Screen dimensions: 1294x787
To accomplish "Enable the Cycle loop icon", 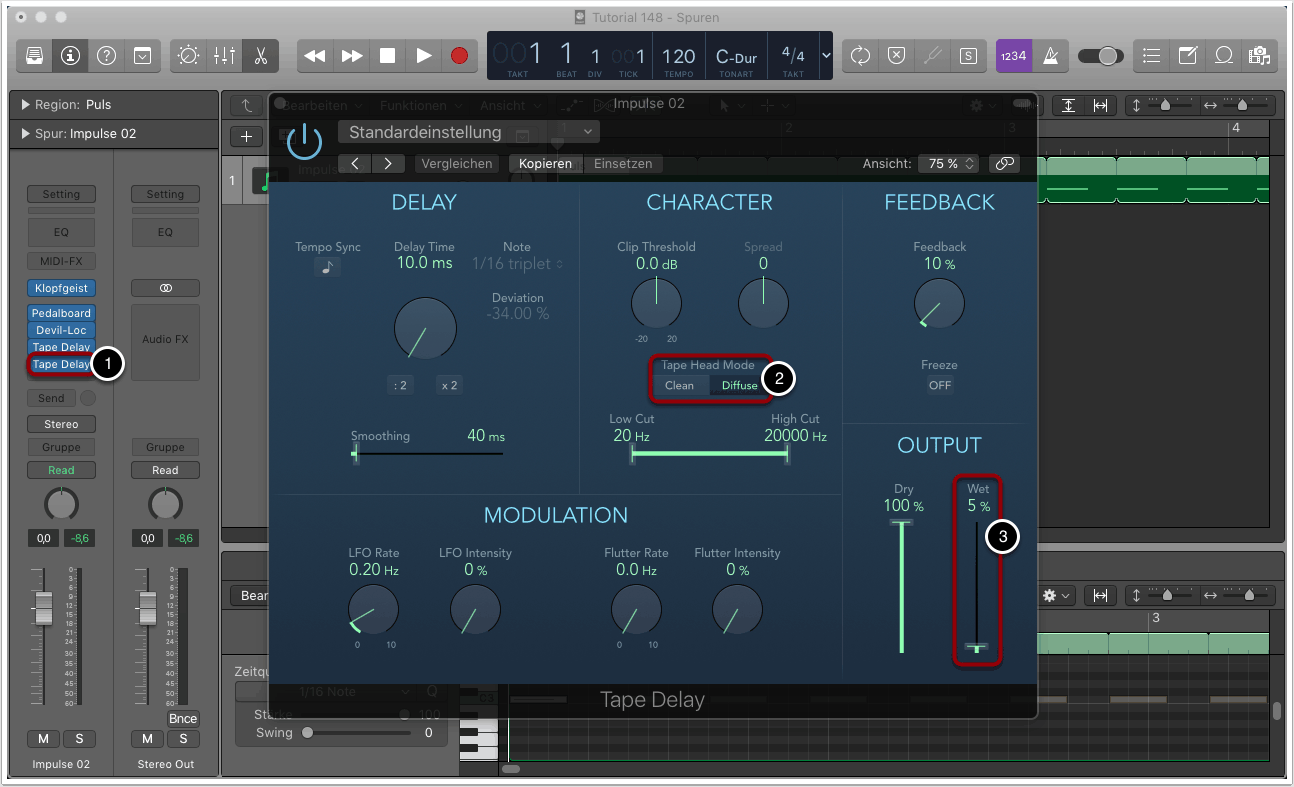I will click(x=860, y=56).
